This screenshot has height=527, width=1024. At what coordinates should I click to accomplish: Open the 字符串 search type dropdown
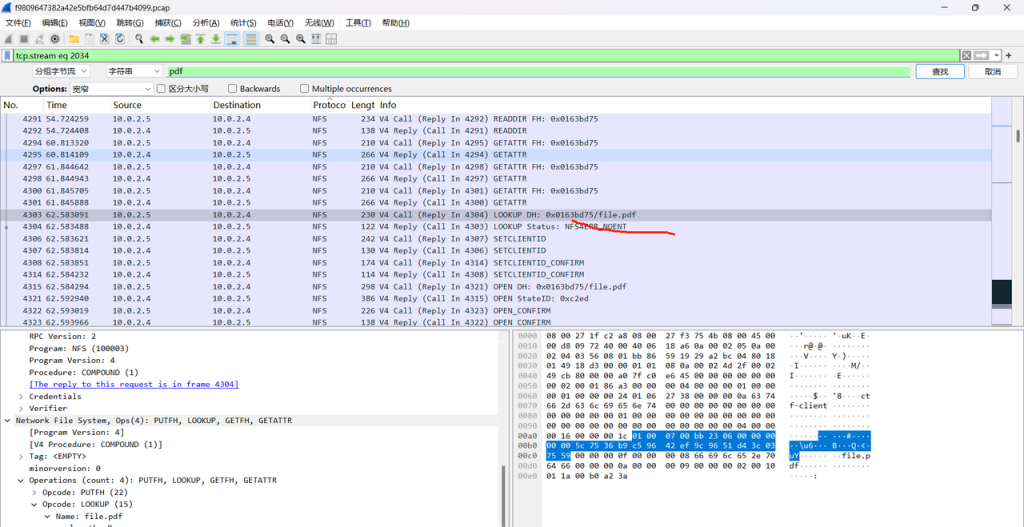tap(133, 72)
